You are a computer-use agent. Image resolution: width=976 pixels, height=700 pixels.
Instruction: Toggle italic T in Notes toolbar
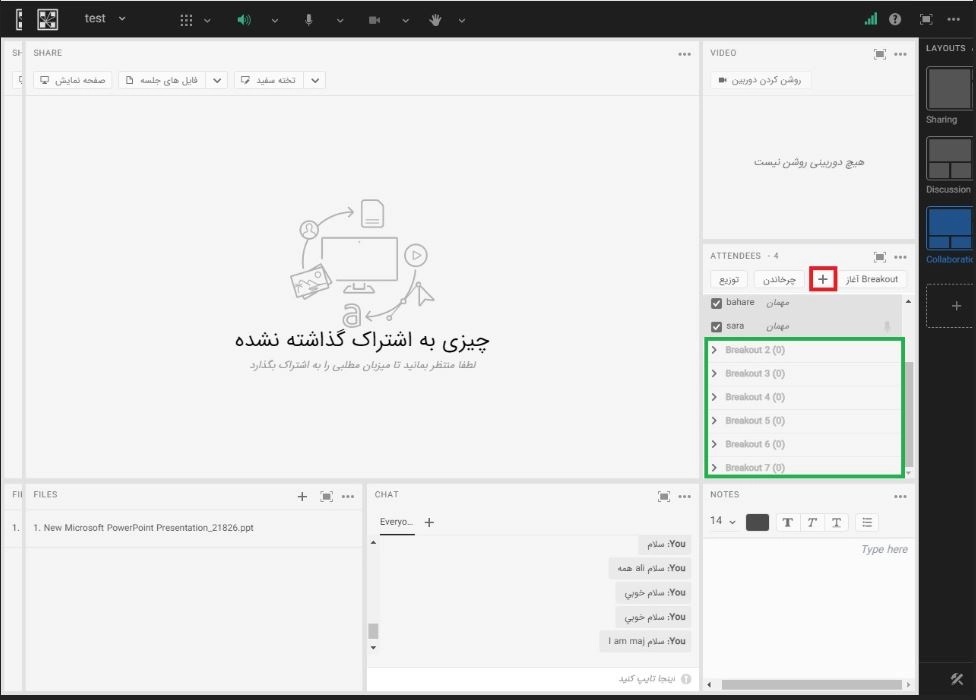tap(812, 523)
